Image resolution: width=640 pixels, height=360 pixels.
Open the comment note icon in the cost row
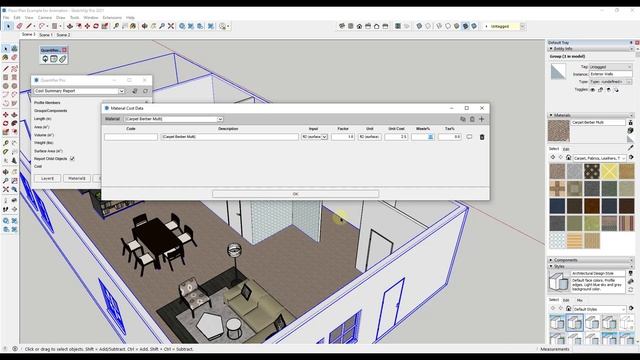[x=469, y=137]
